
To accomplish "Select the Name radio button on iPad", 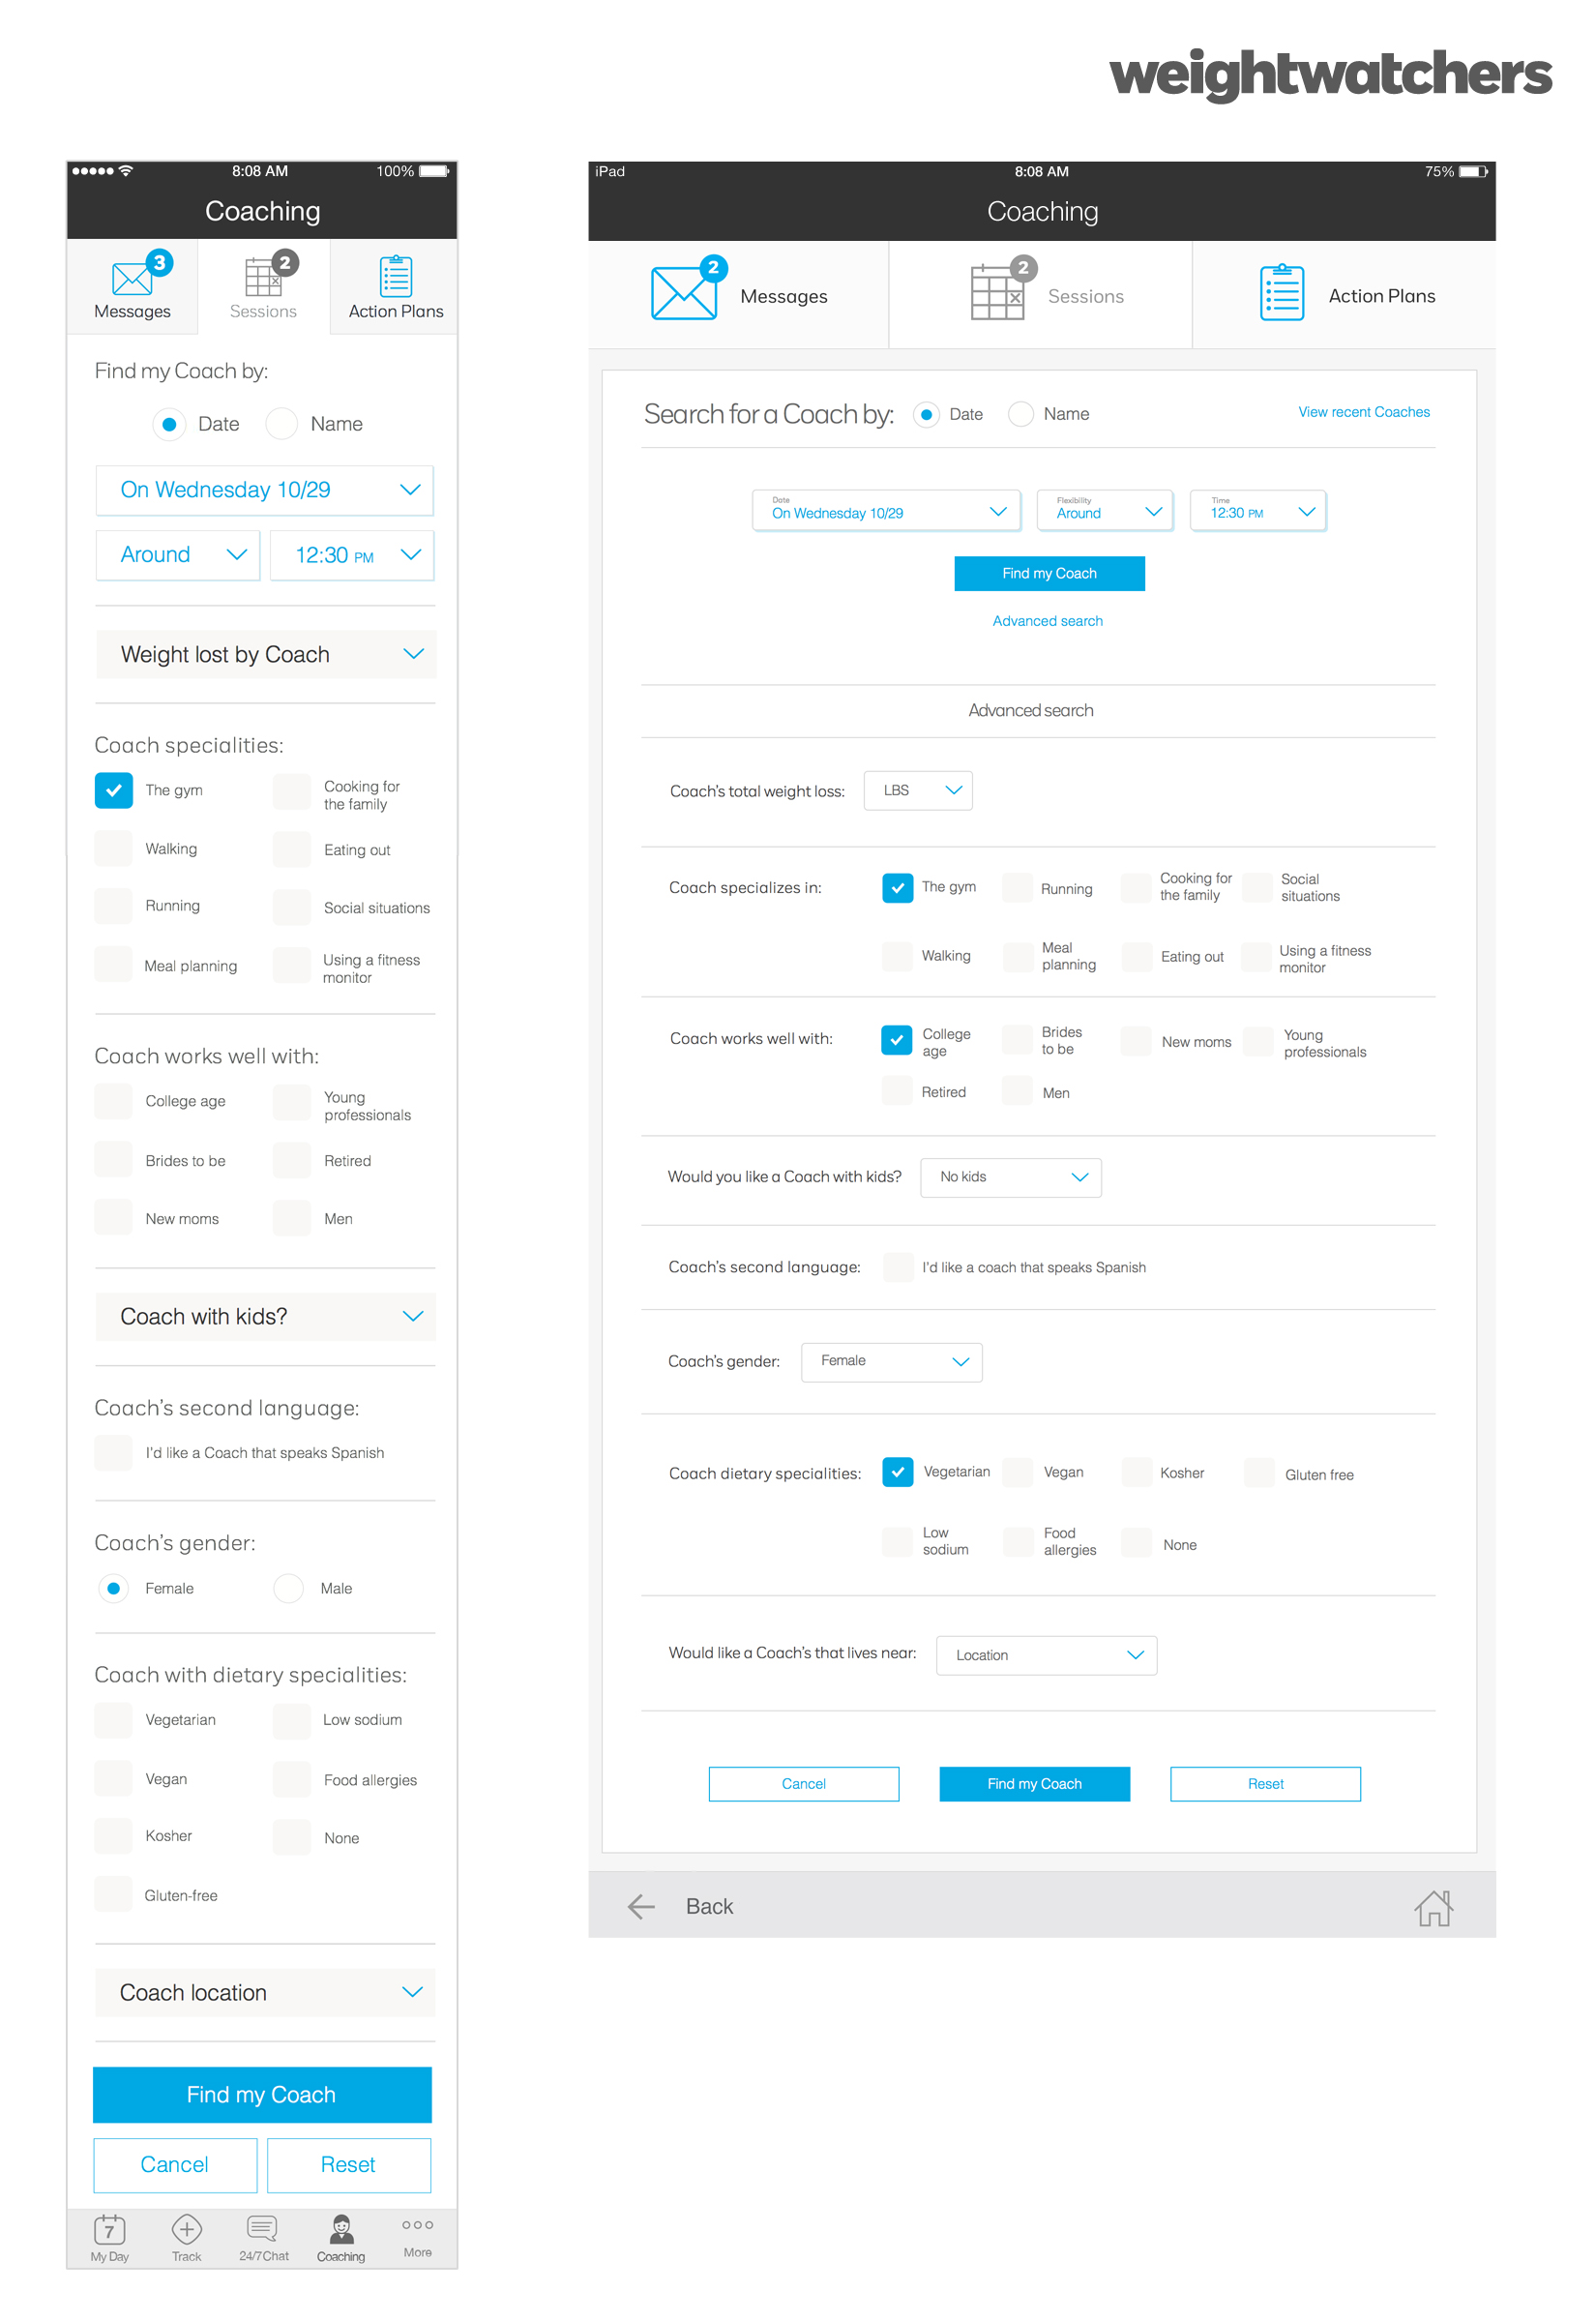I will [1020, 414].
